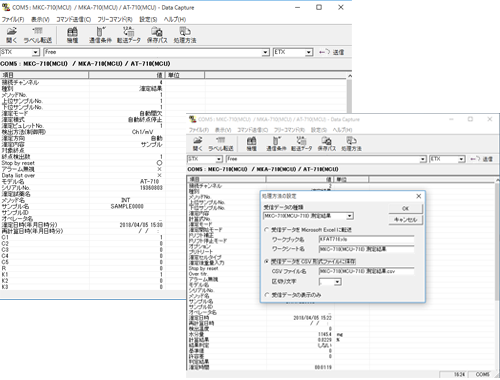Click back window vertical scrollbar
500x380 pixels.
click(x=349, y=95)
